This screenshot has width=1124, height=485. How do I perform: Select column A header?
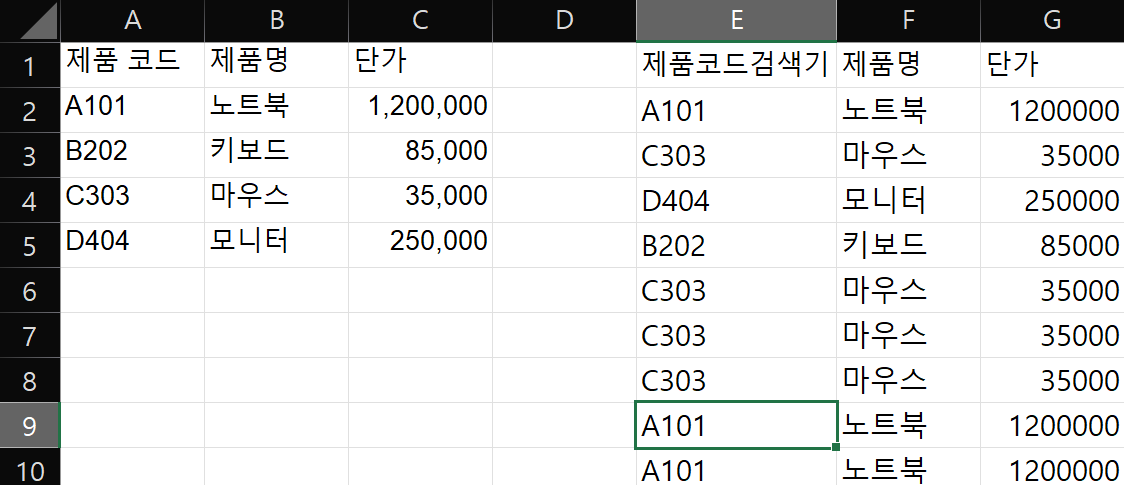pos(133,21)
